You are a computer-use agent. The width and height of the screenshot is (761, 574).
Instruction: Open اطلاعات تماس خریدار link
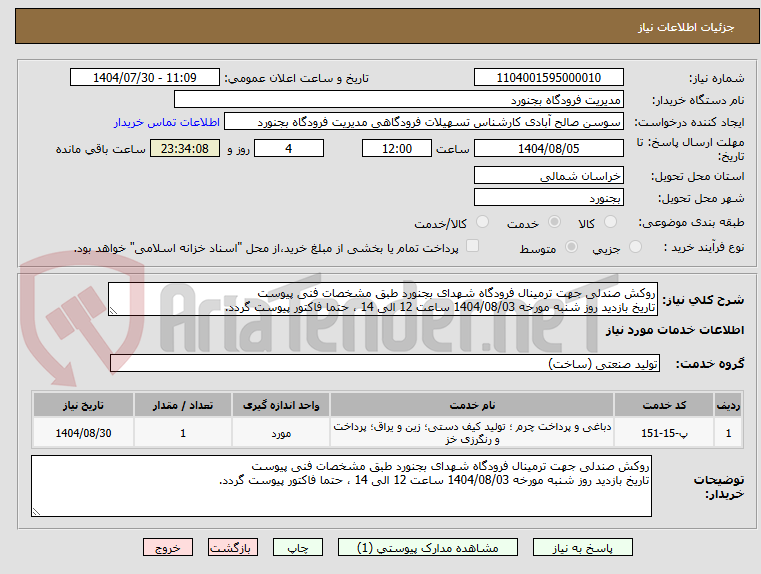coord(167,122)
